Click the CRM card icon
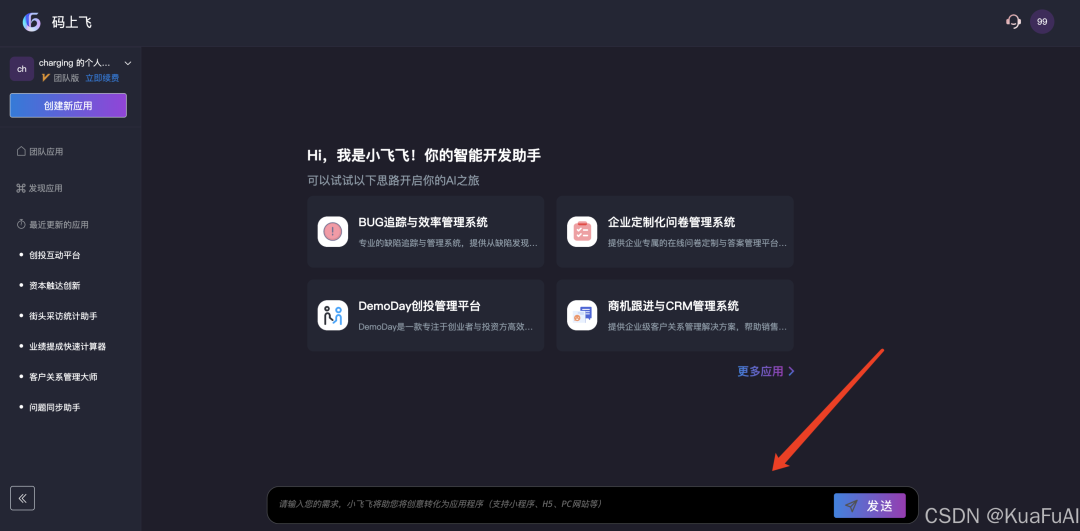 (582, 315)
